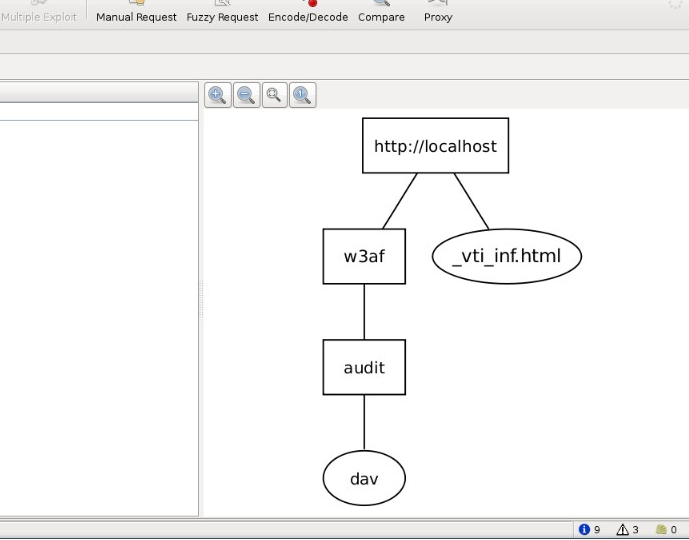The image size is (689, 540).
Task: Click the warning triangle vulnerabilities icon
Action: [622, 529]
